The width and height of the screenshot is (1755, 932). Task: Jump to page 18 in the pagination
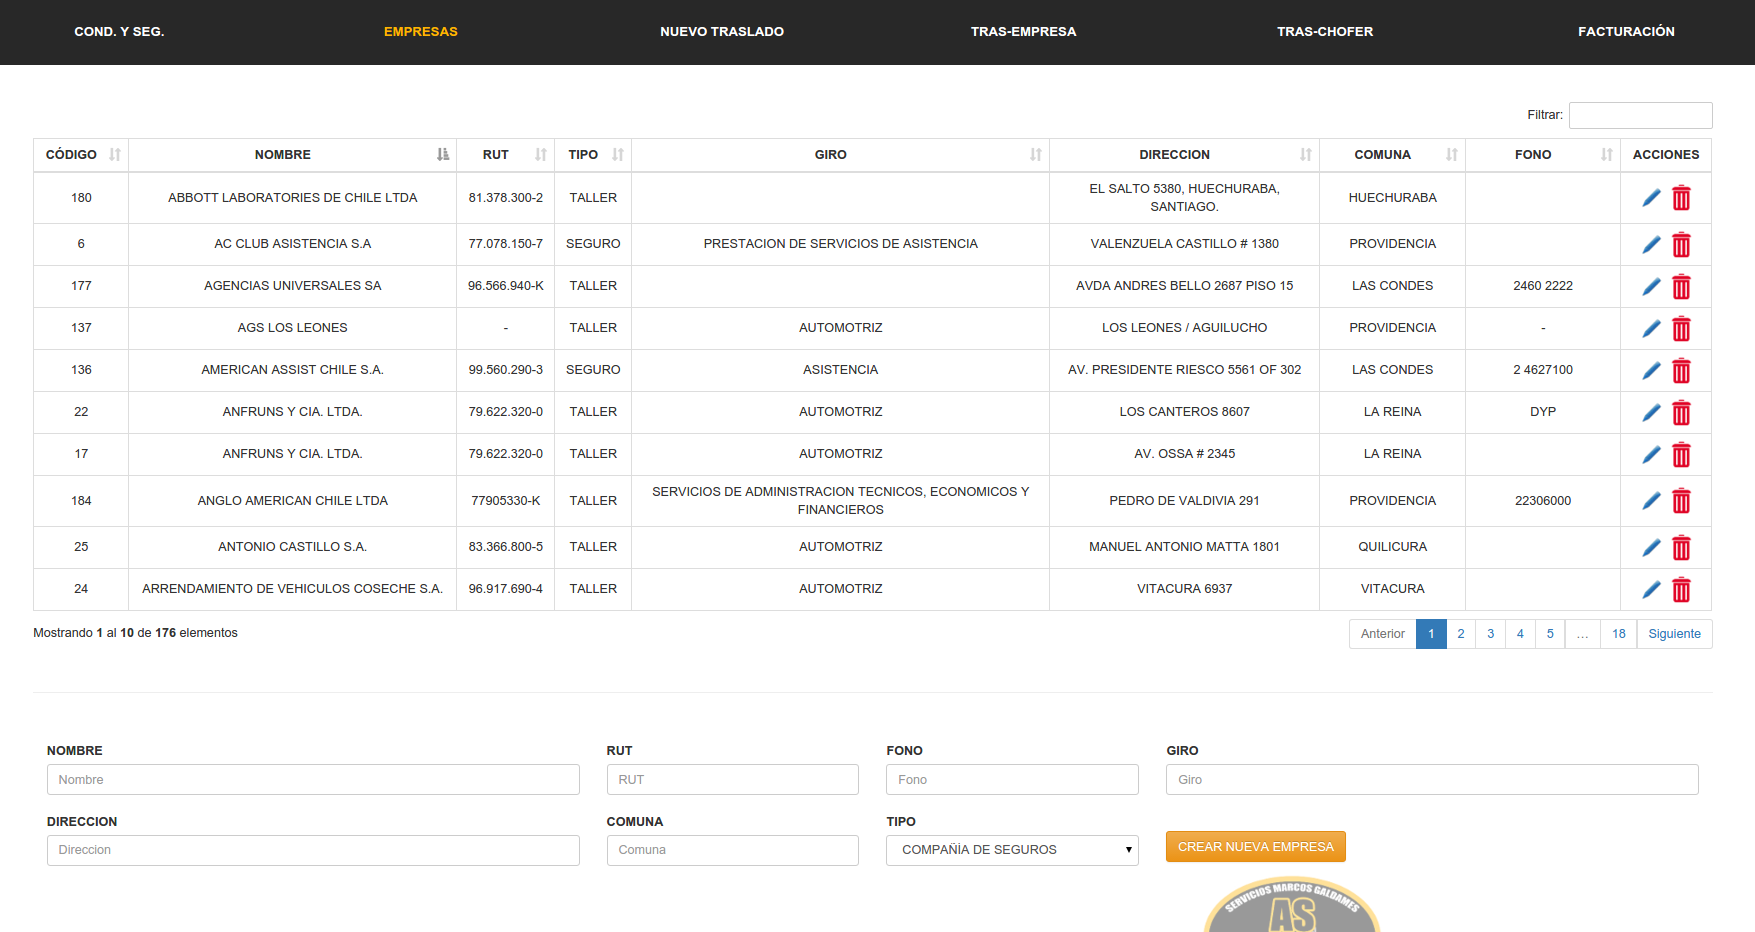[x=1618, y=634]
